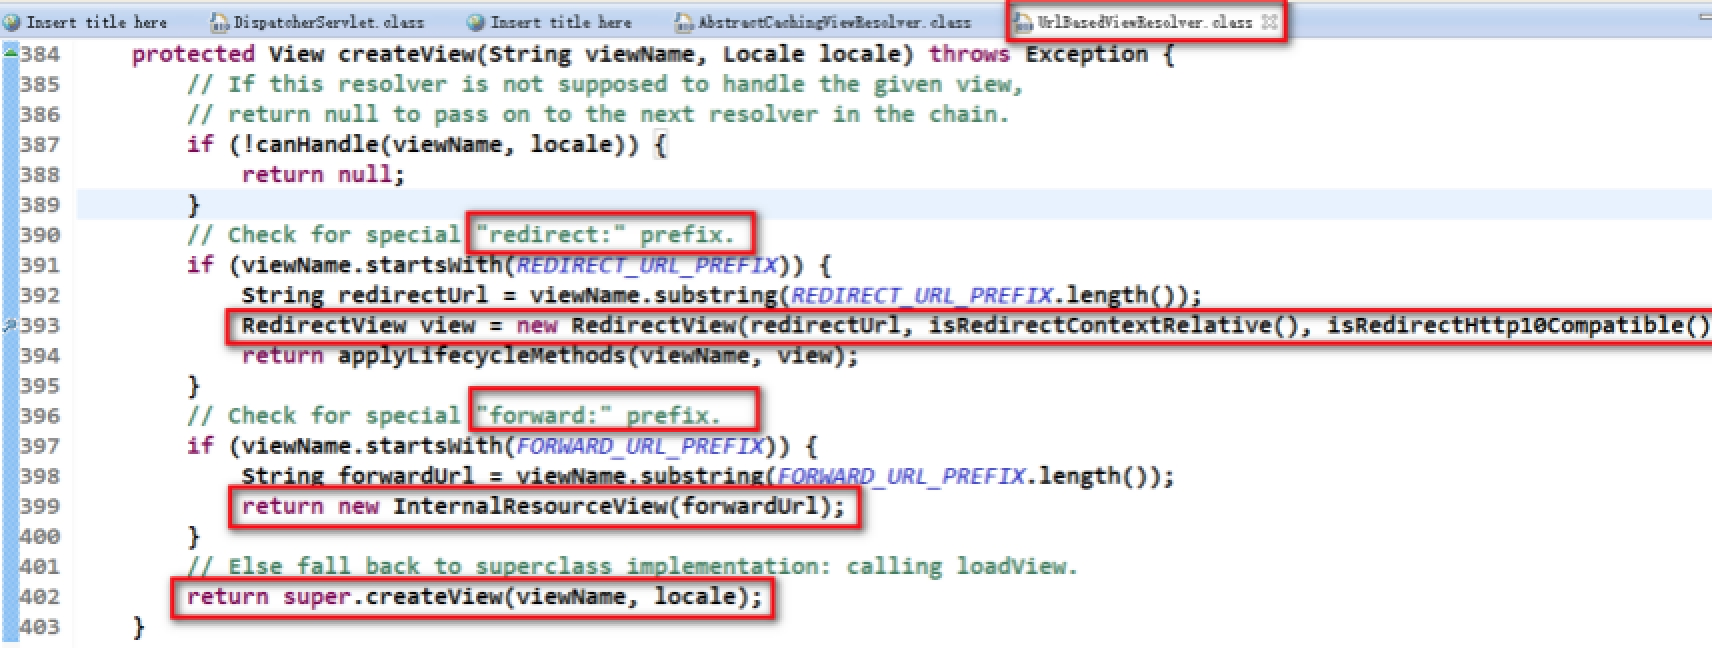
Task: Click the method name createView on line 384
Action: click(405, 54)
